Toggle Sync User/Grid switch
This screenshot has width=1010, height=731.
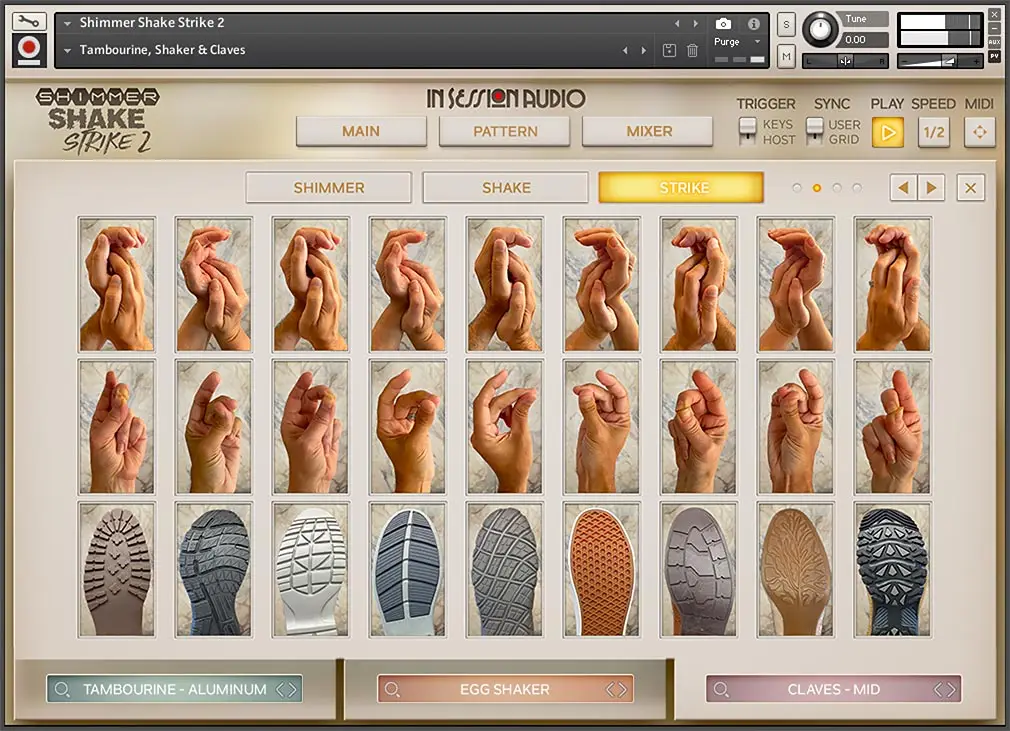pos(815,131)
